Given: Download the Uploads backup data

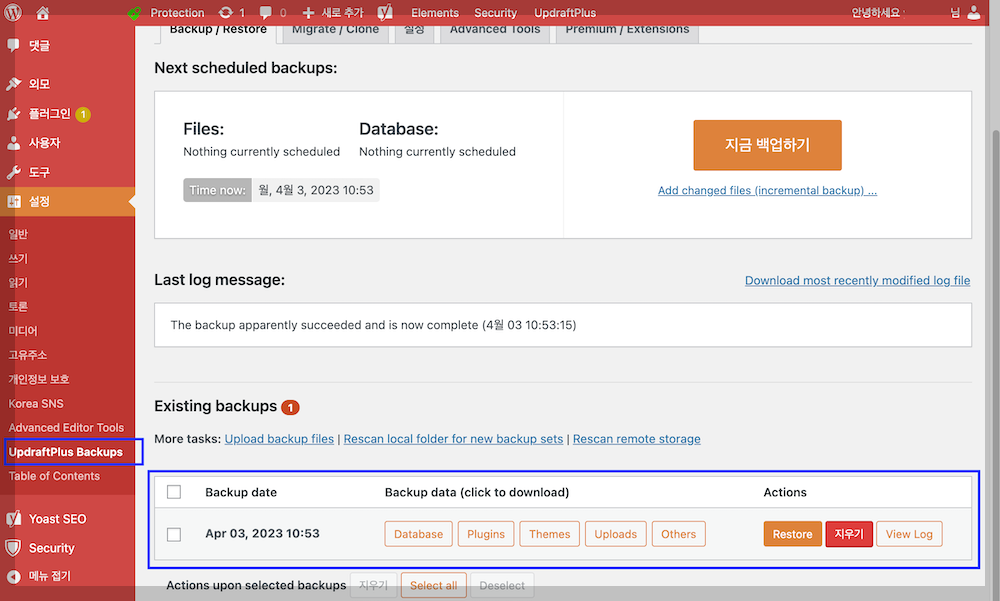Looking at the screenshot, I should tap(615, 534).
